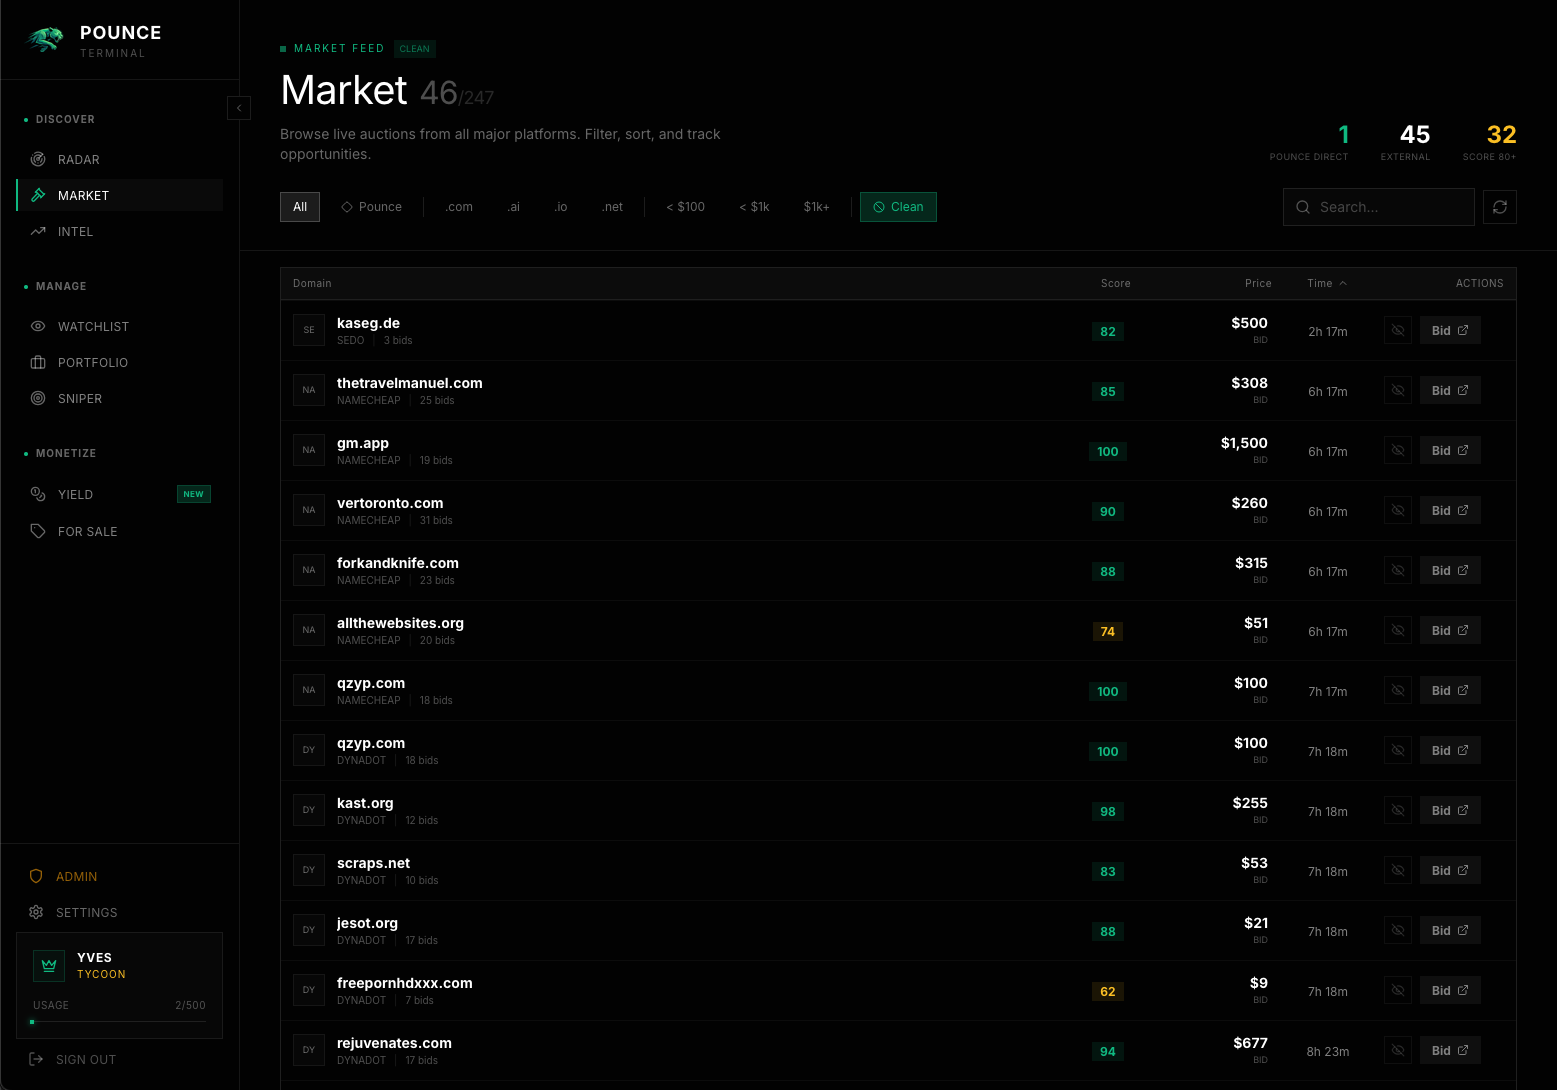
Task: Sort table by Price column
Action: pos(1258,283)
